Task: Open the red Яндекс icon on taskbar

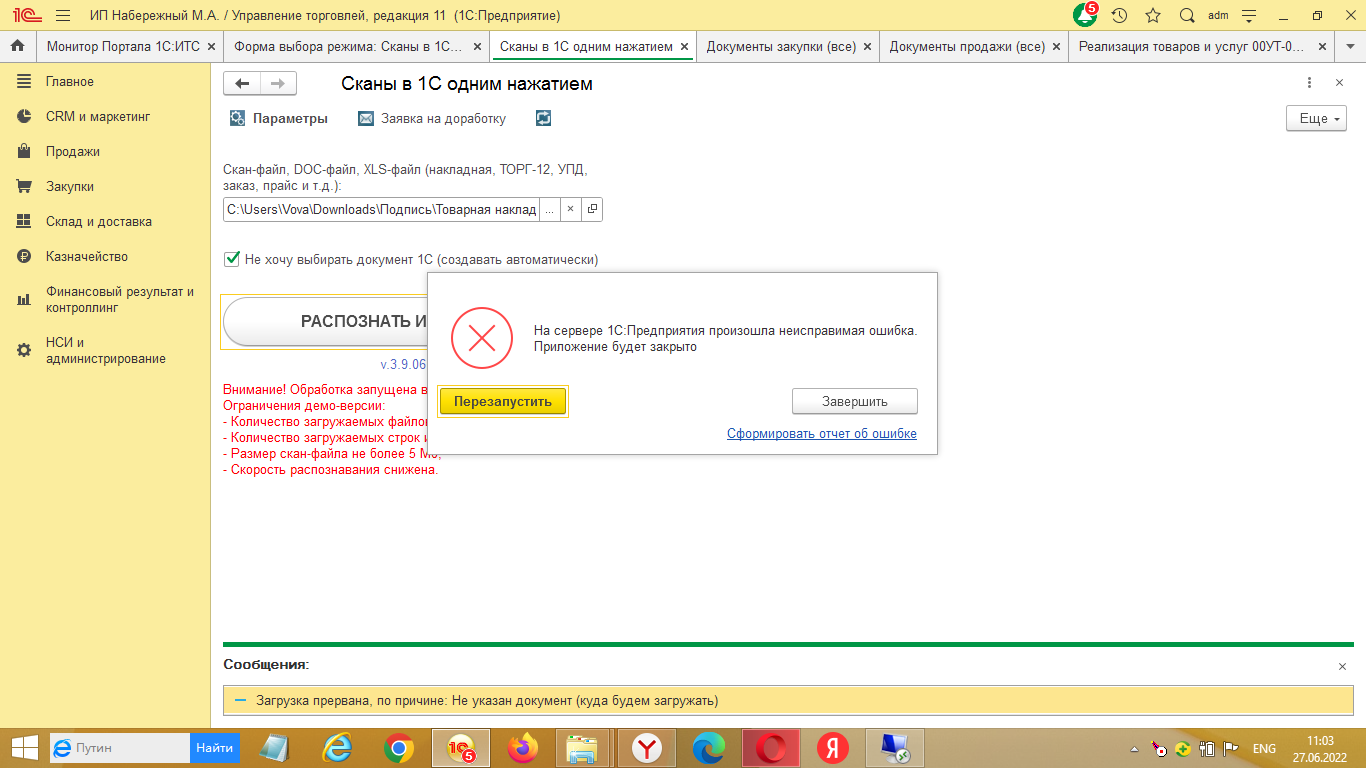Action: point(832,748)
